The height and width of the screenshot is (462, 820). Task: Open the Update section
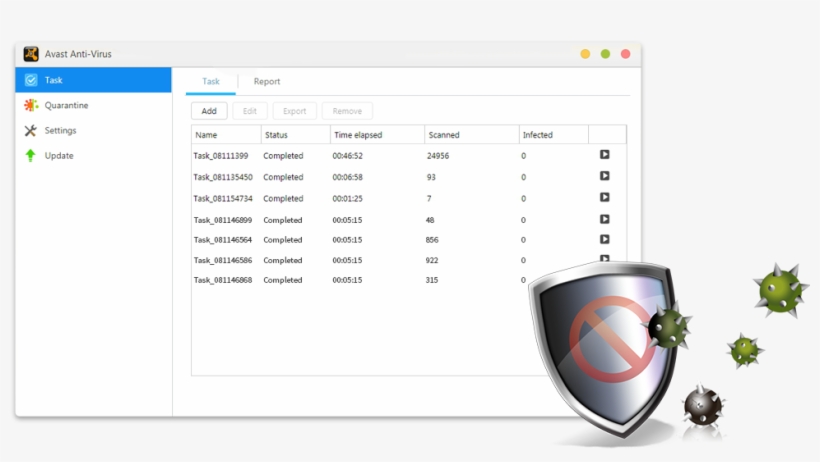pyautogui.click(x=59, y=155)
